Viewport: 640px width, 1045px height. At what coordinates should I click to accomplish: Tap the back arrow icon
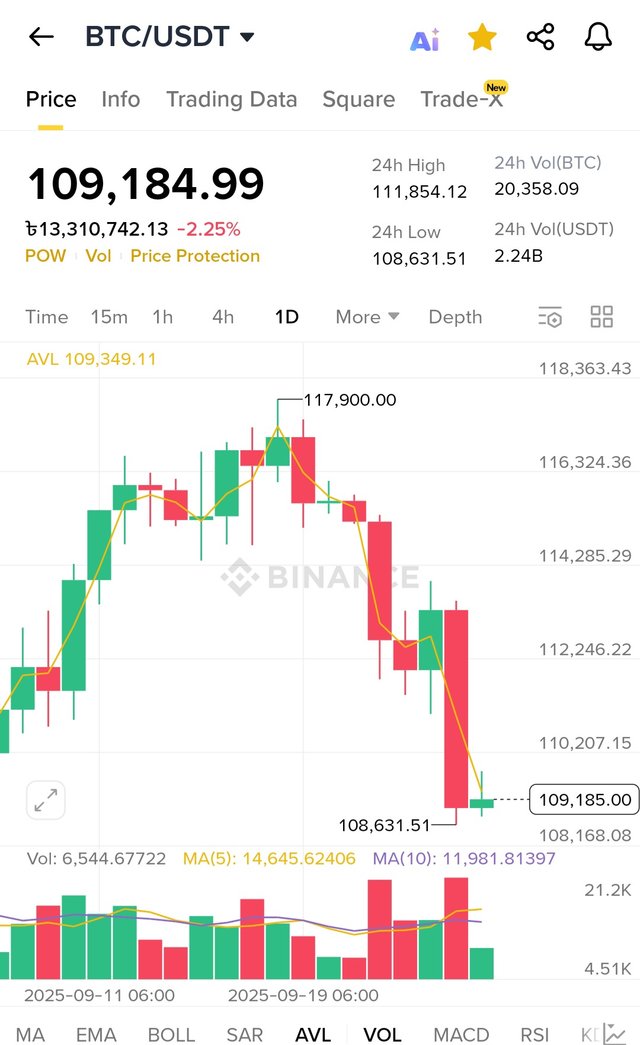click(x=41, y=38)
